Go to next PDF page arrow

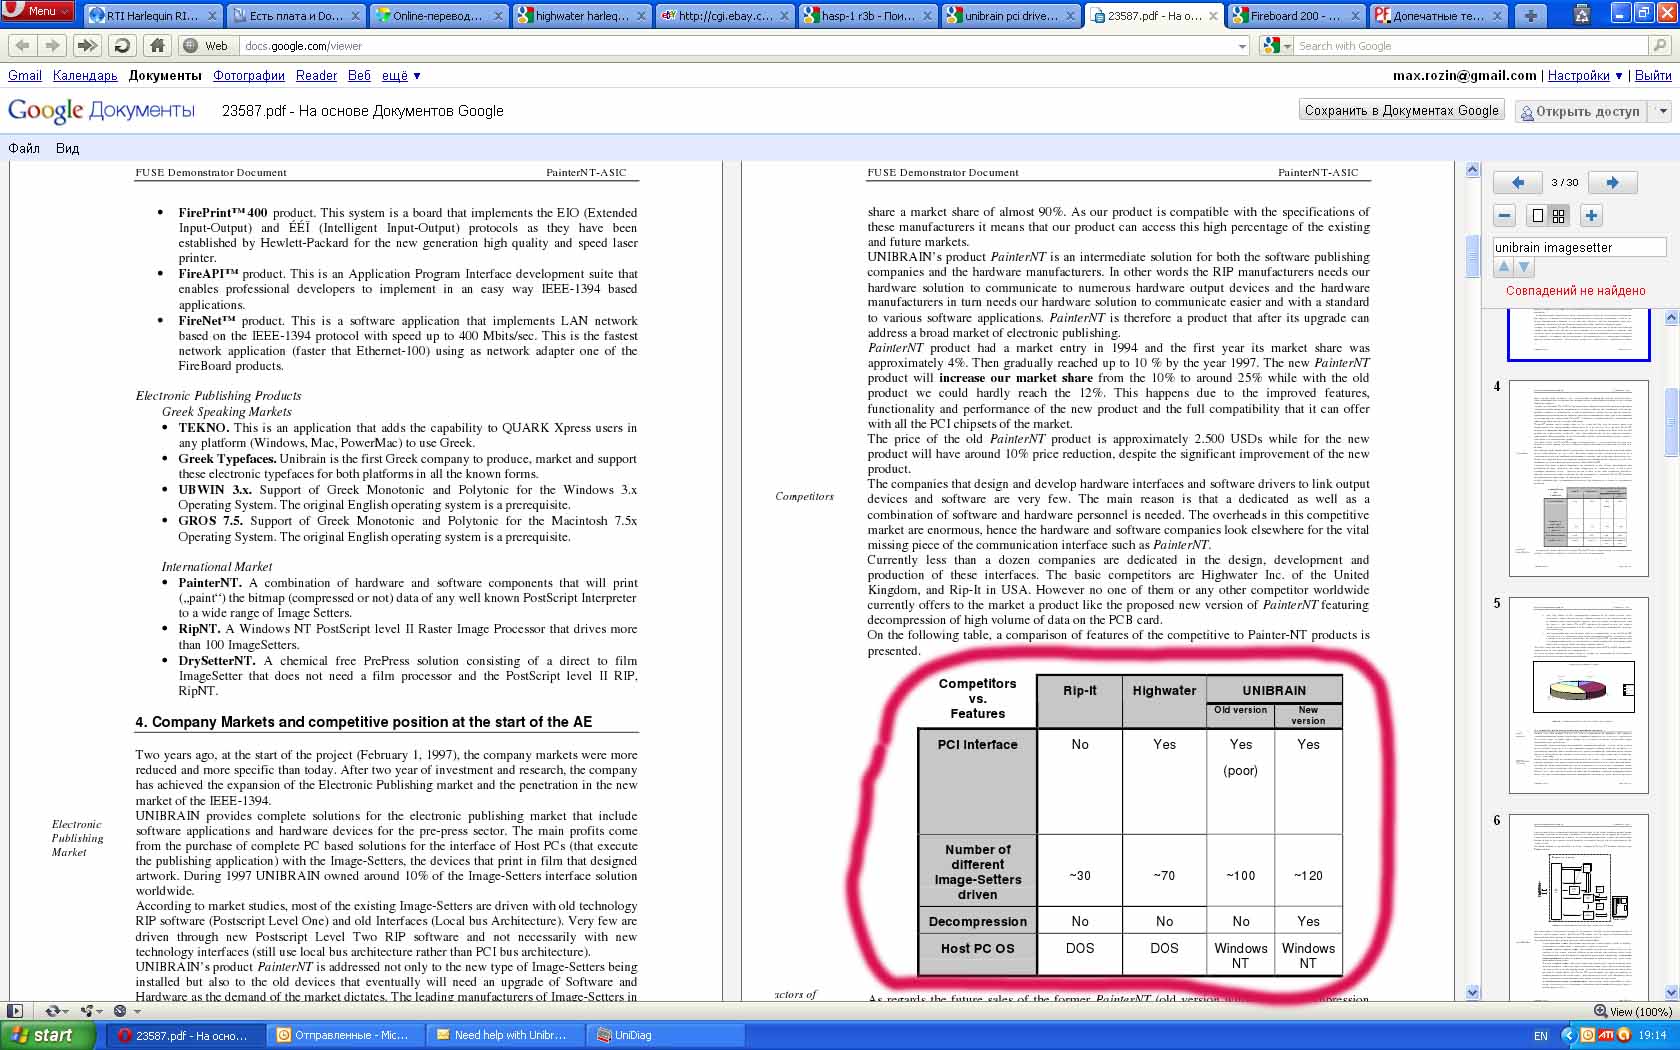[x=1612, y=182]
